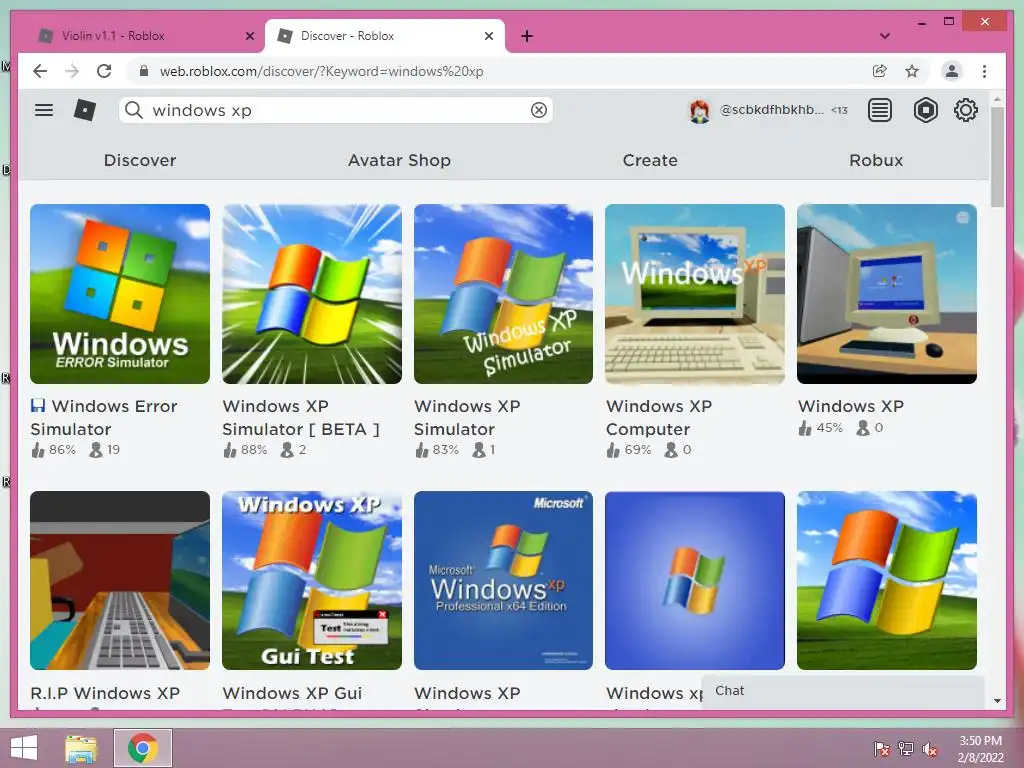
Task: Open the Chat panel
Action: coord(842,691)
